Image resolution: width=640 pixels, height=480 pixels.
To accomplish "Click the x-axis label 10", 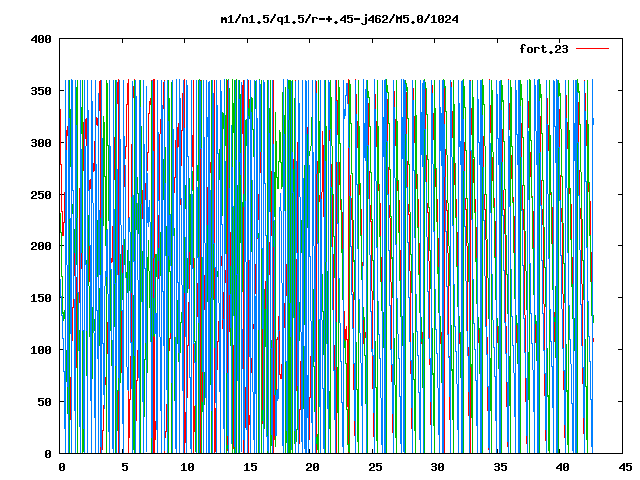I will (187, 467).
